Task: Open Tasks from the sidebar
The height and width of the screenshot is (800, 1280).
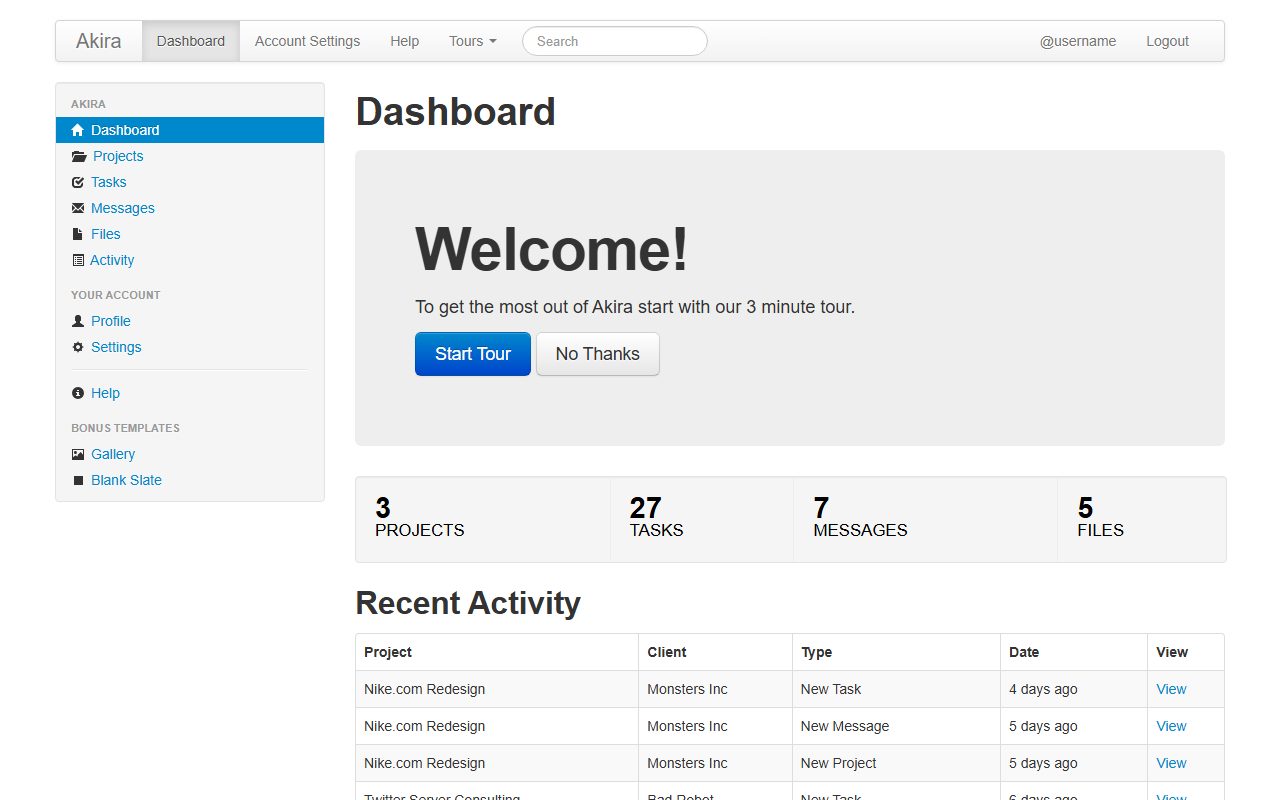Action: [109, 182]
